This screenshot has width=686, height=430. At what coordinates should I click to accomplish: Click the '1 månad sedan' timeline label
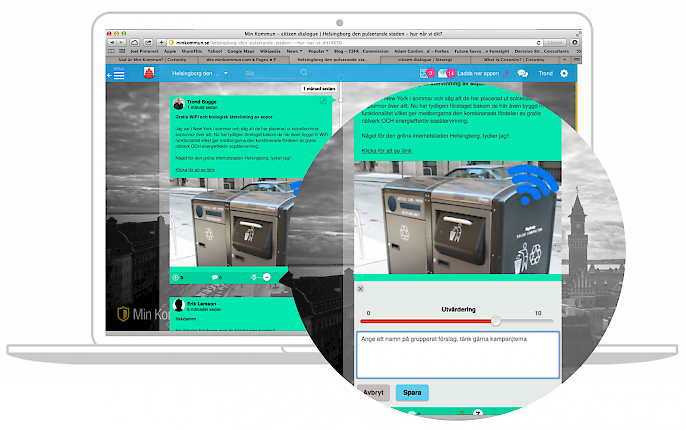[x=319, y=88]
